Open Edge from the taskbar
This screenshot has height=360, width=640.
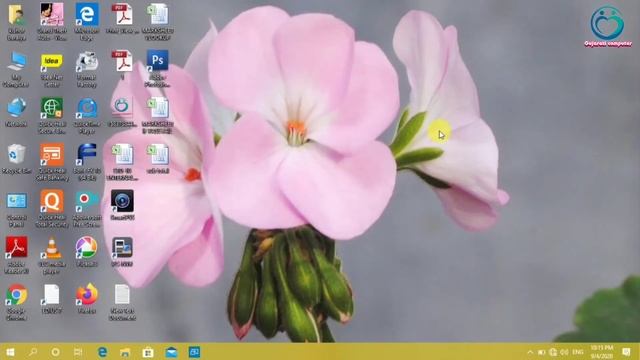102,352
